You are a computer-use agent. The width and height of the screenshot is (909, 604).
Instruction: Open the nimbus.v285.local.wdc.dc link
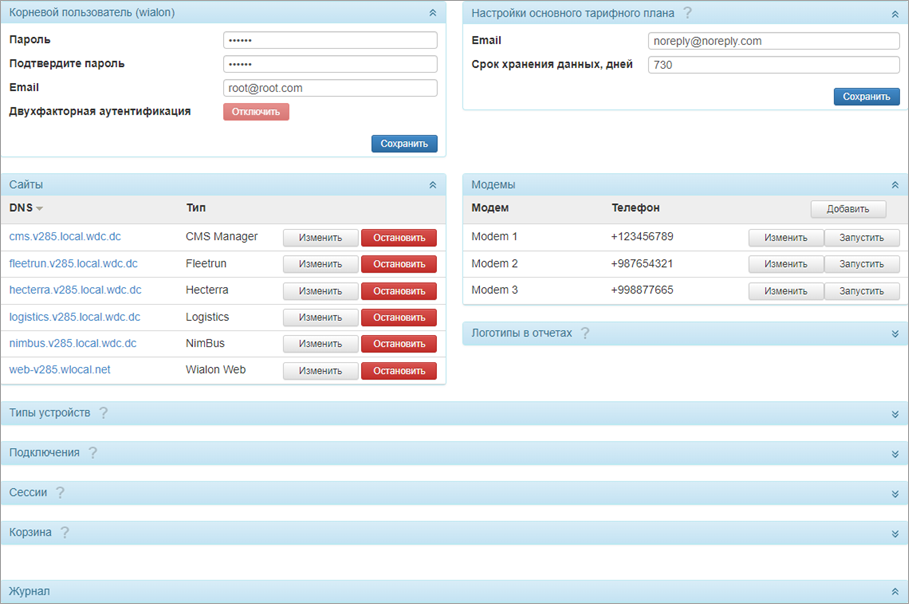coord(72,343)
